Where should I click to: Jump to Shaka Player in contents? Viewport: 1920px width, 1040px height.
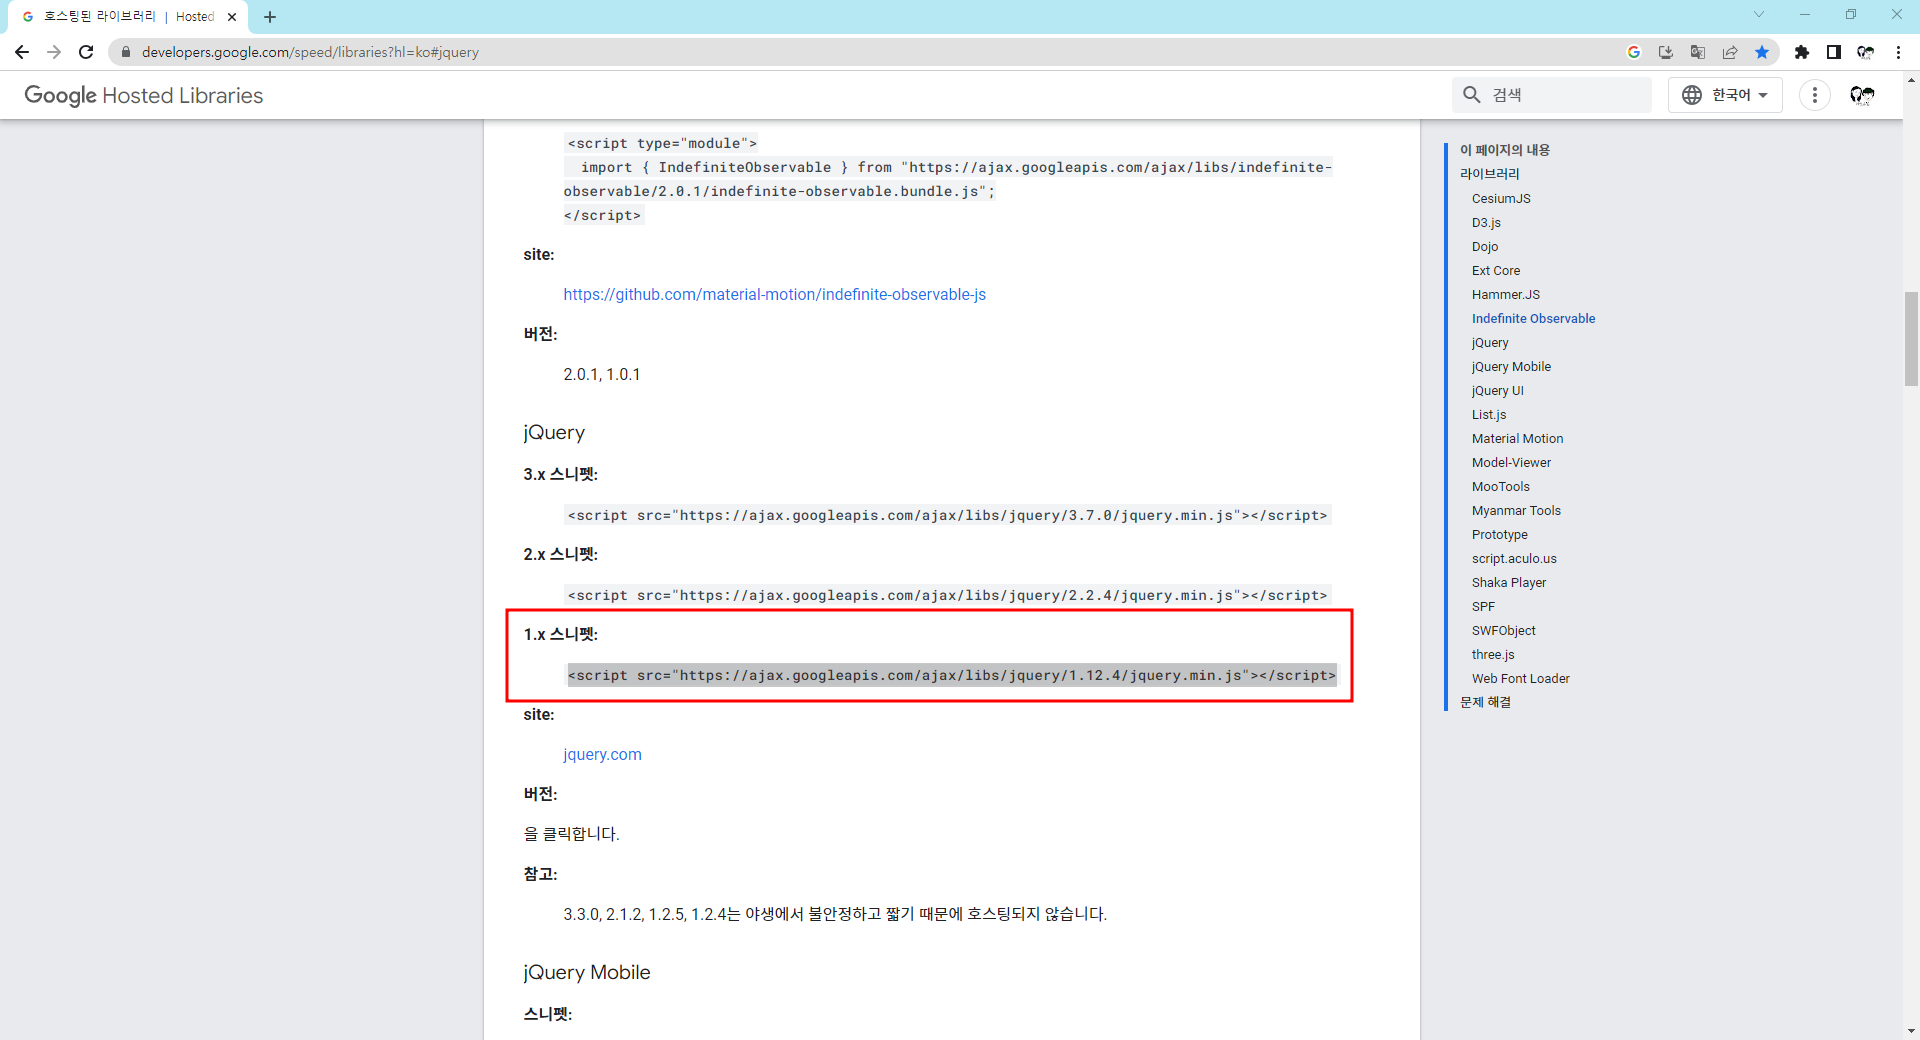coord(1509,582)
